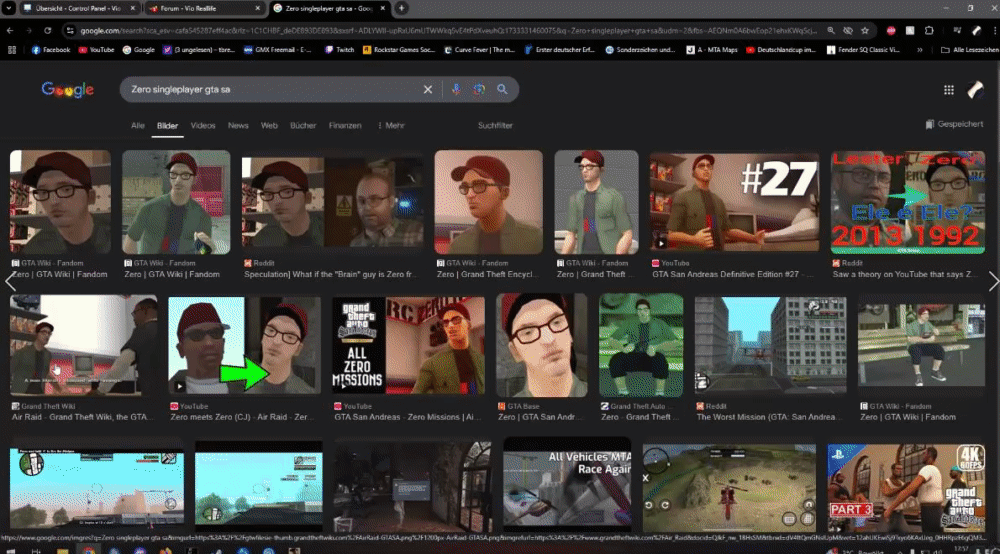Open the Google account avatar
This screenshot has height=554, width=1000.
[975, 90]
